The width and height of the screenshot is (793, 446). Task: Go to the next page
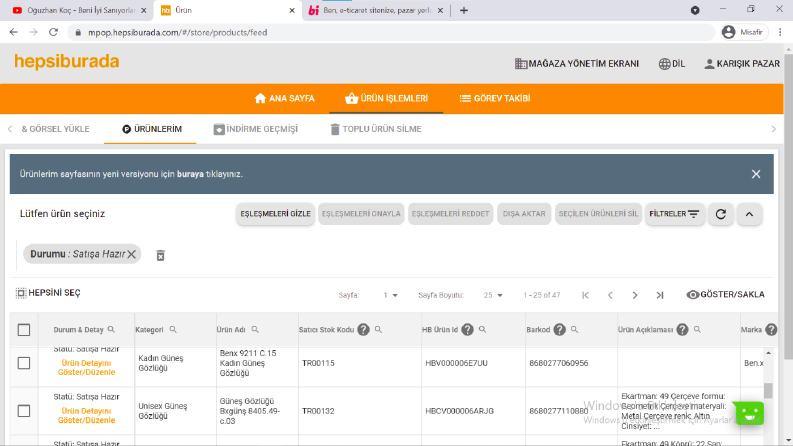(635, 295)
